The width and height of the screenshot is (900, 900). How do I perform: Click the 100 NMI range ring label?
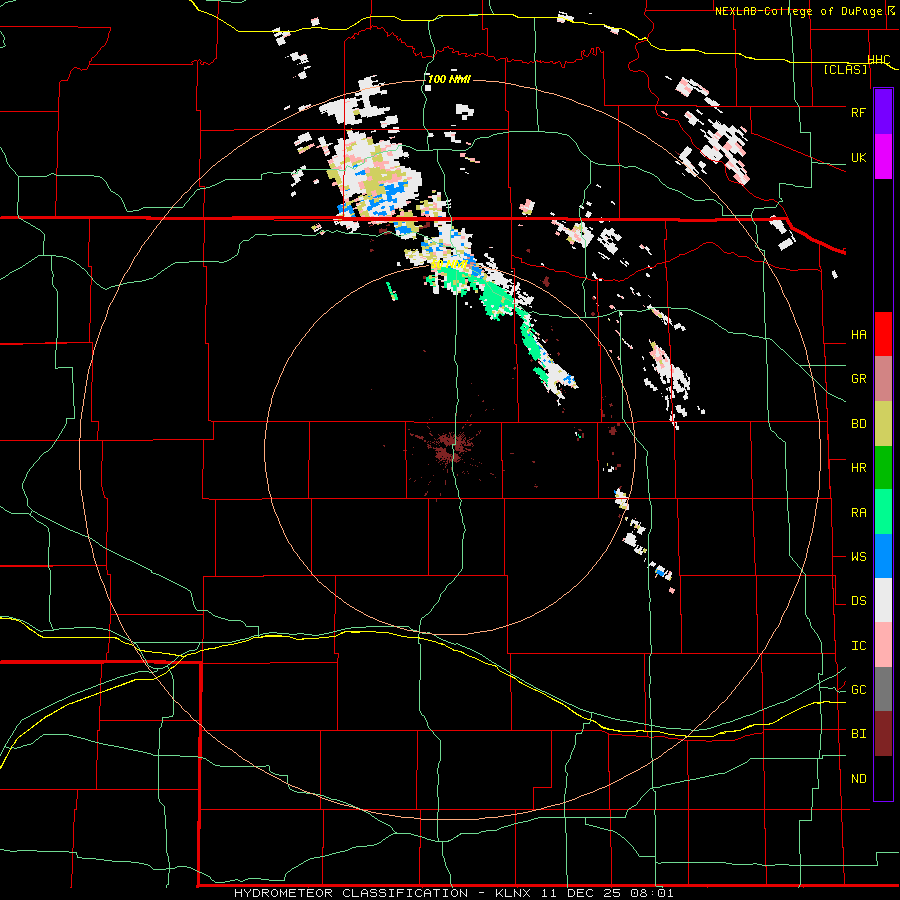pos(449,79)
